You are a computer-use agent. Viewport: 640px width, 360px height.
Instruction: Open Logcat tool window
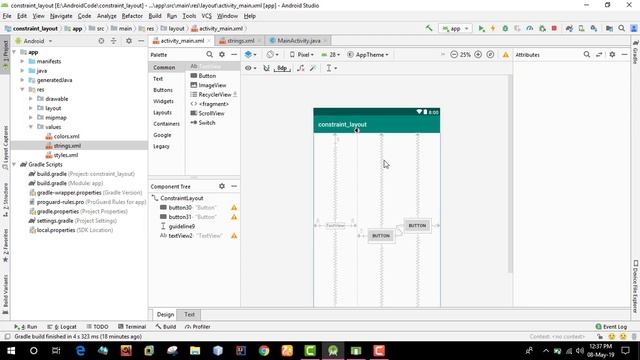point(62,327)
